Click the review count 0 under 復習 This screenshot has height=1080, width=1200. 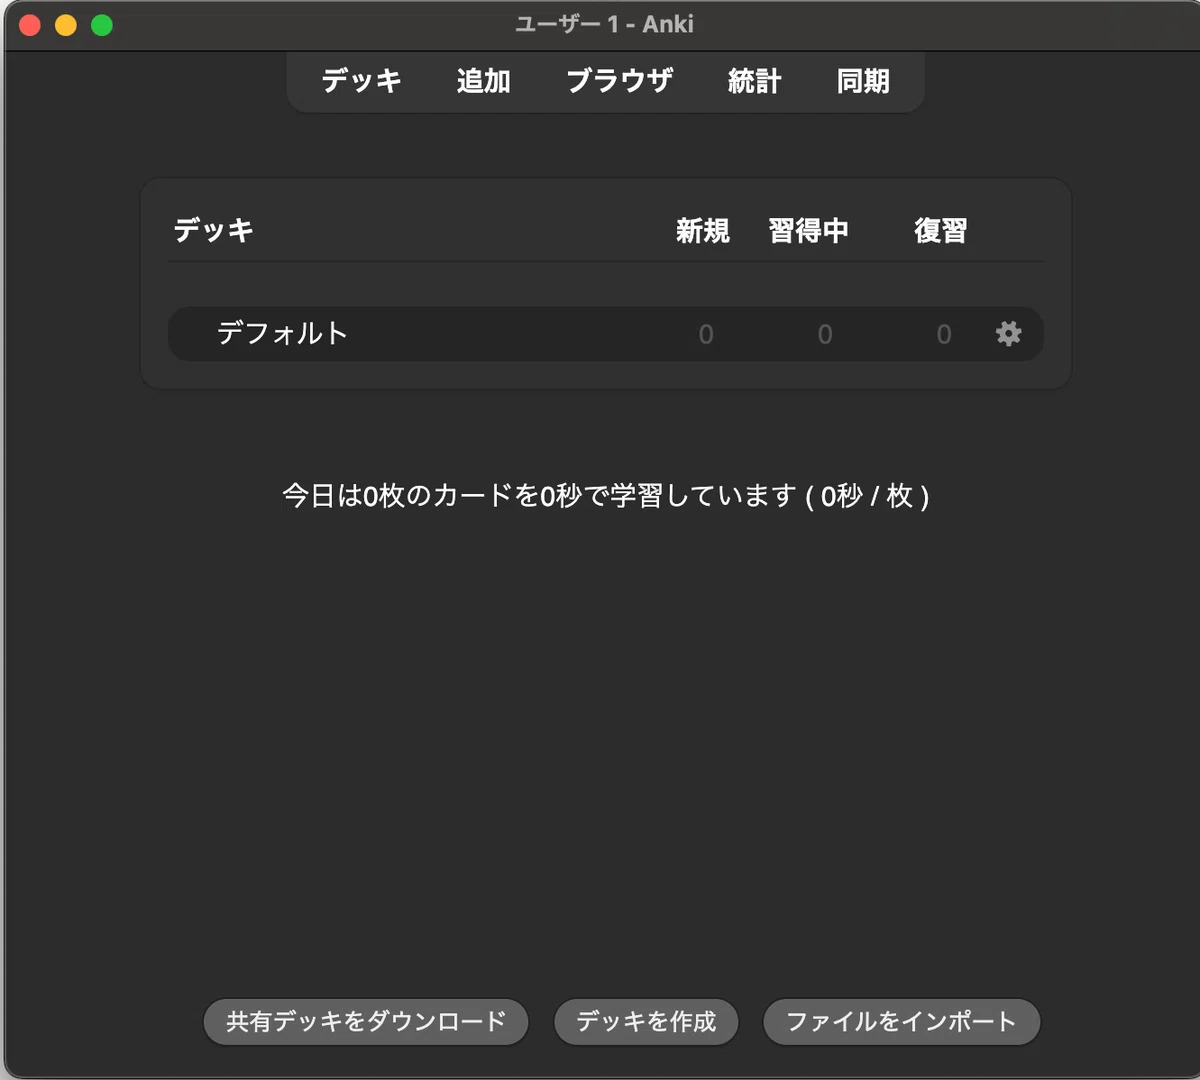tap(944, 334)
